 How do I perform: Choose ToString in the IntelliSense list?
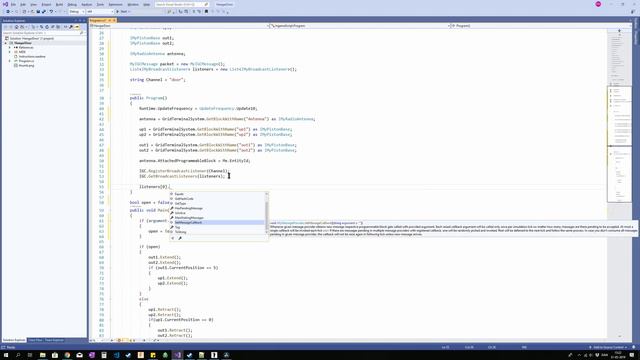click(180, 232)
